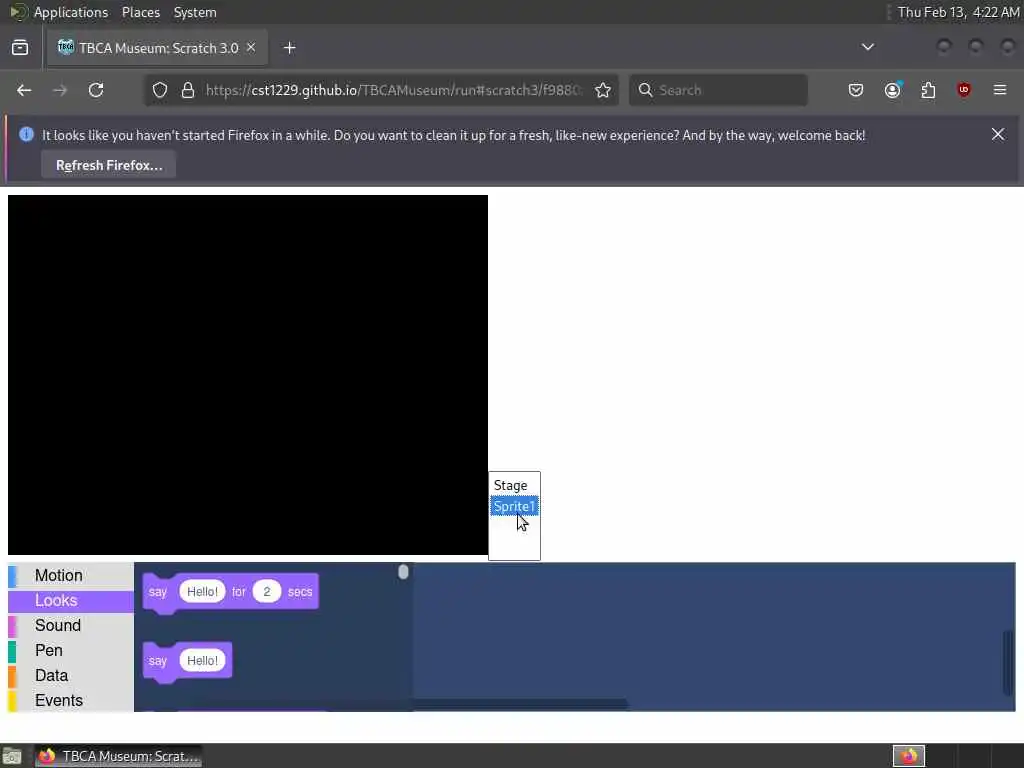This screenshot has height=768, width=1024.
Task: Open the Extensions puzzle icon
Action: [x=928, y=90]
